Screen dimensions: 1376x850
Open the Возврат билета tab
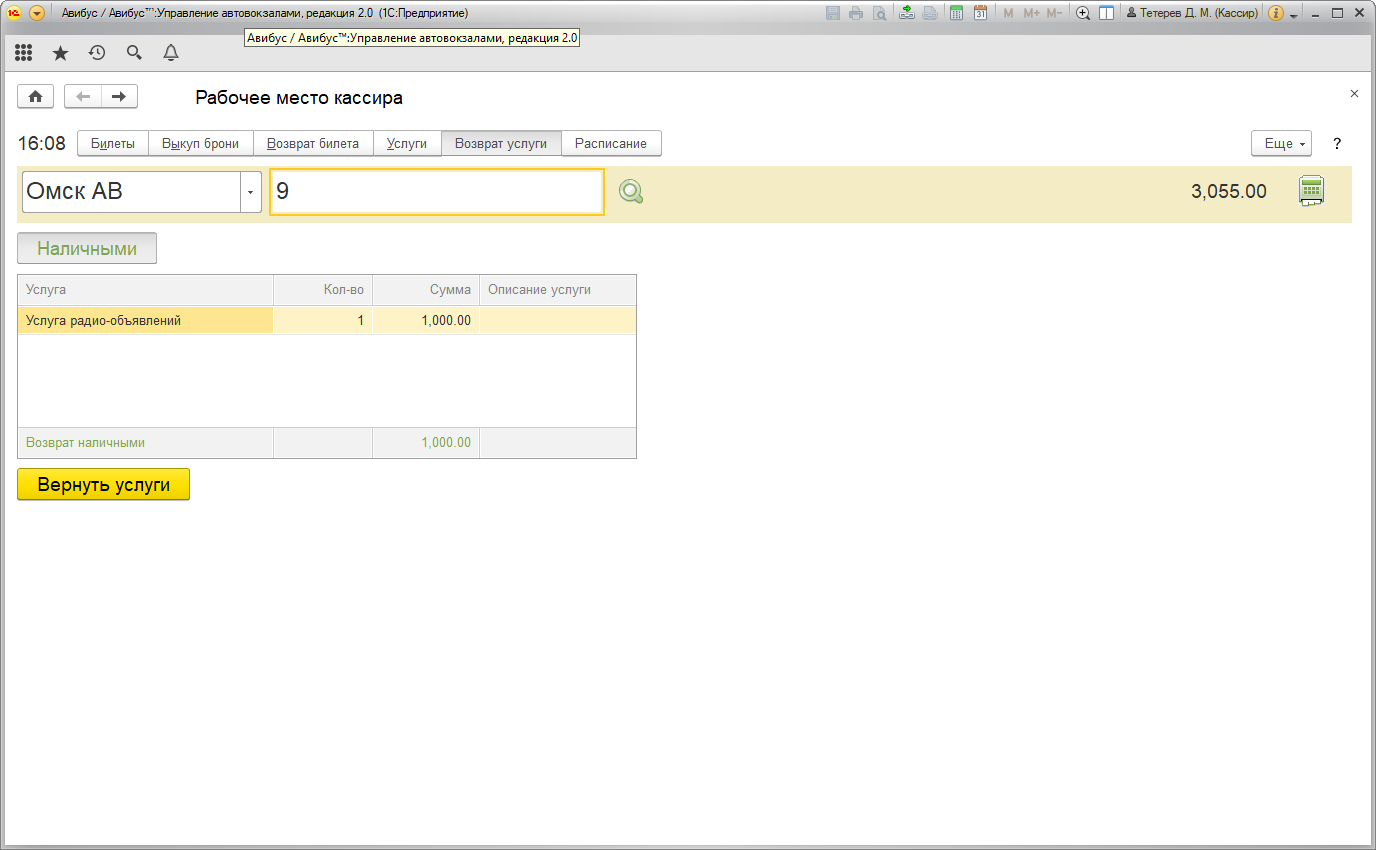pos(313,143)
